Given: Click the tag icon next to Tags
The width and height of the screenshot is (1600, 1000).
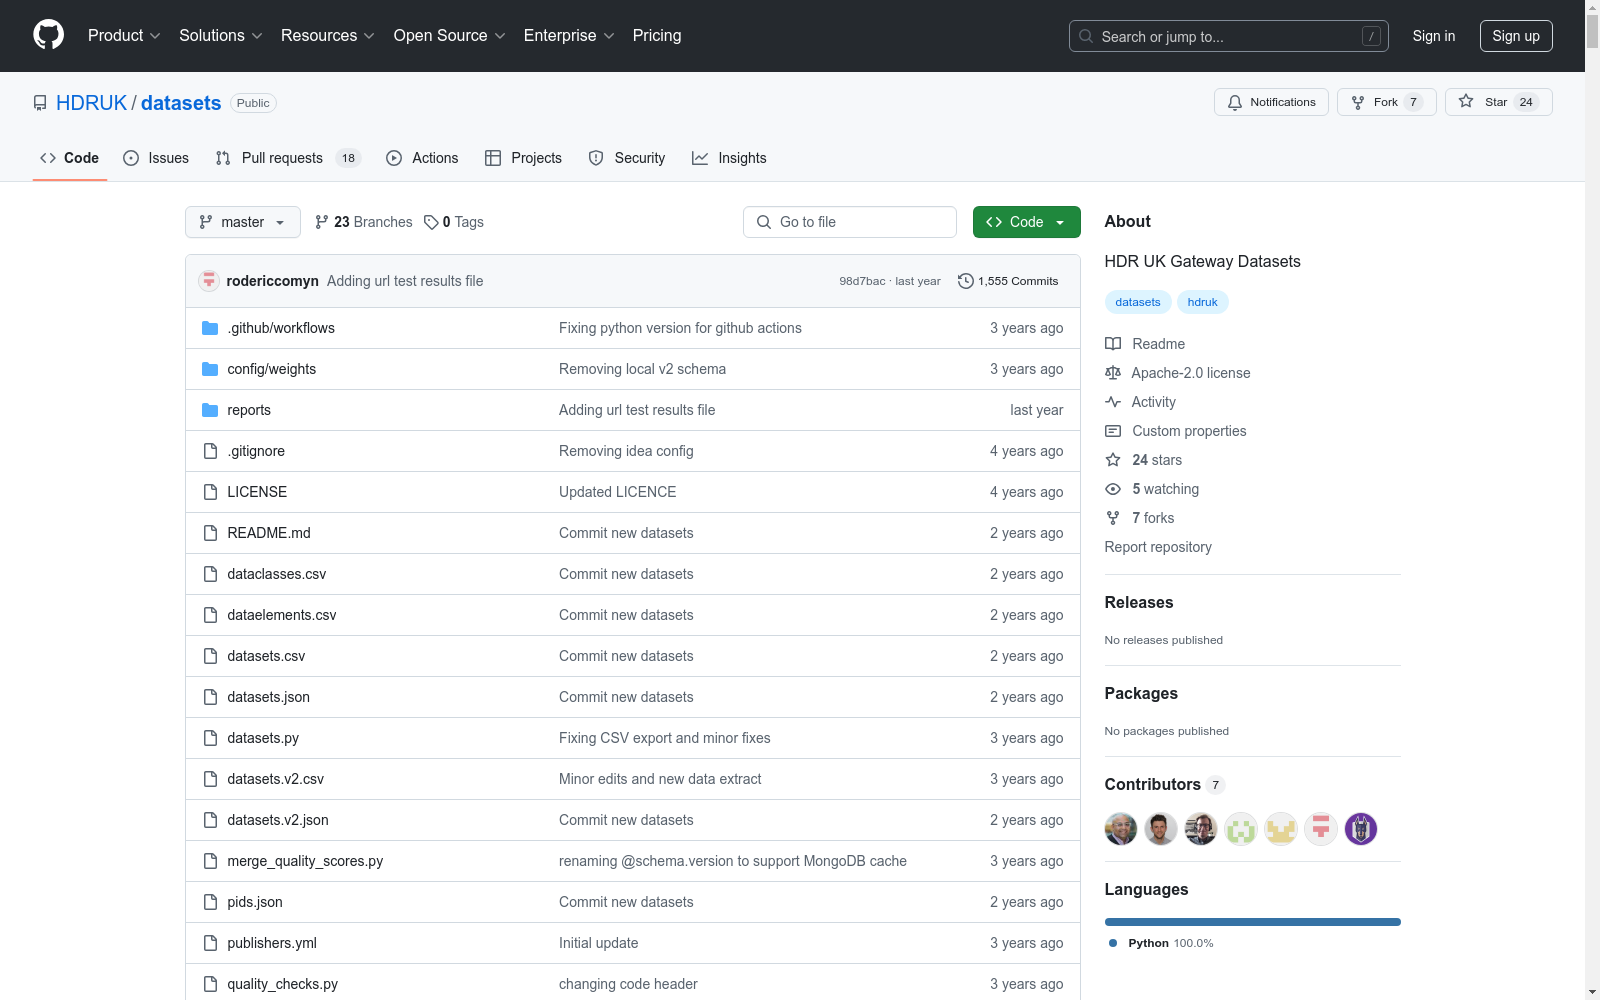Looking at the screenshot, I should click(x=431, y=222).
